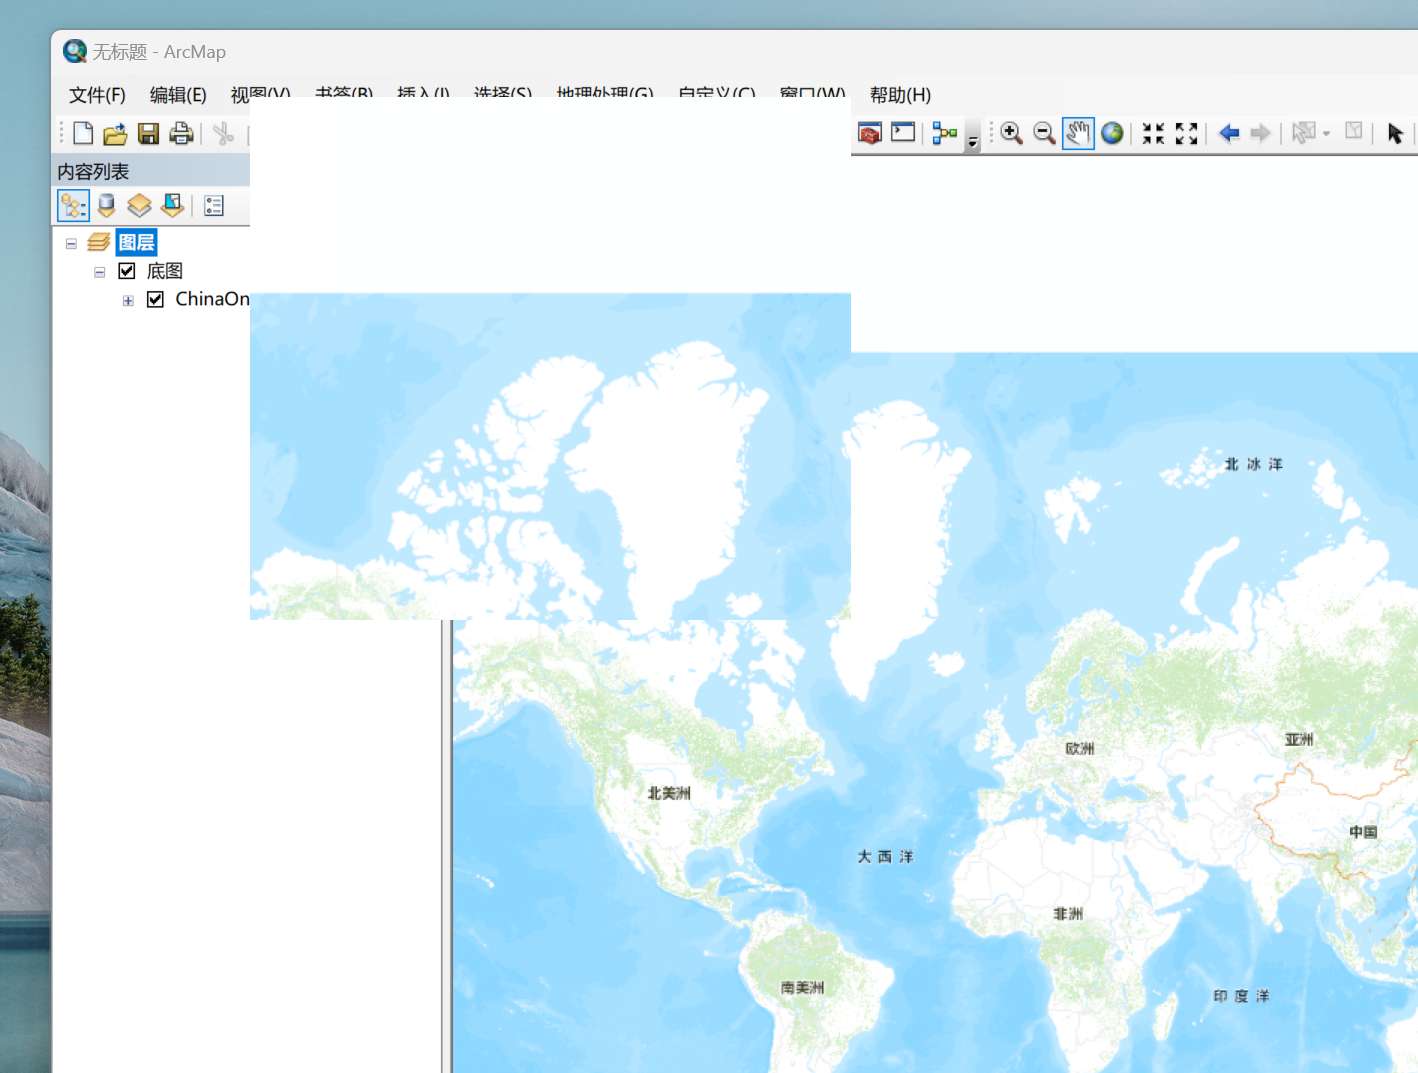Open the 帮助(H) menu
1418x1073 pixels.
900,95
